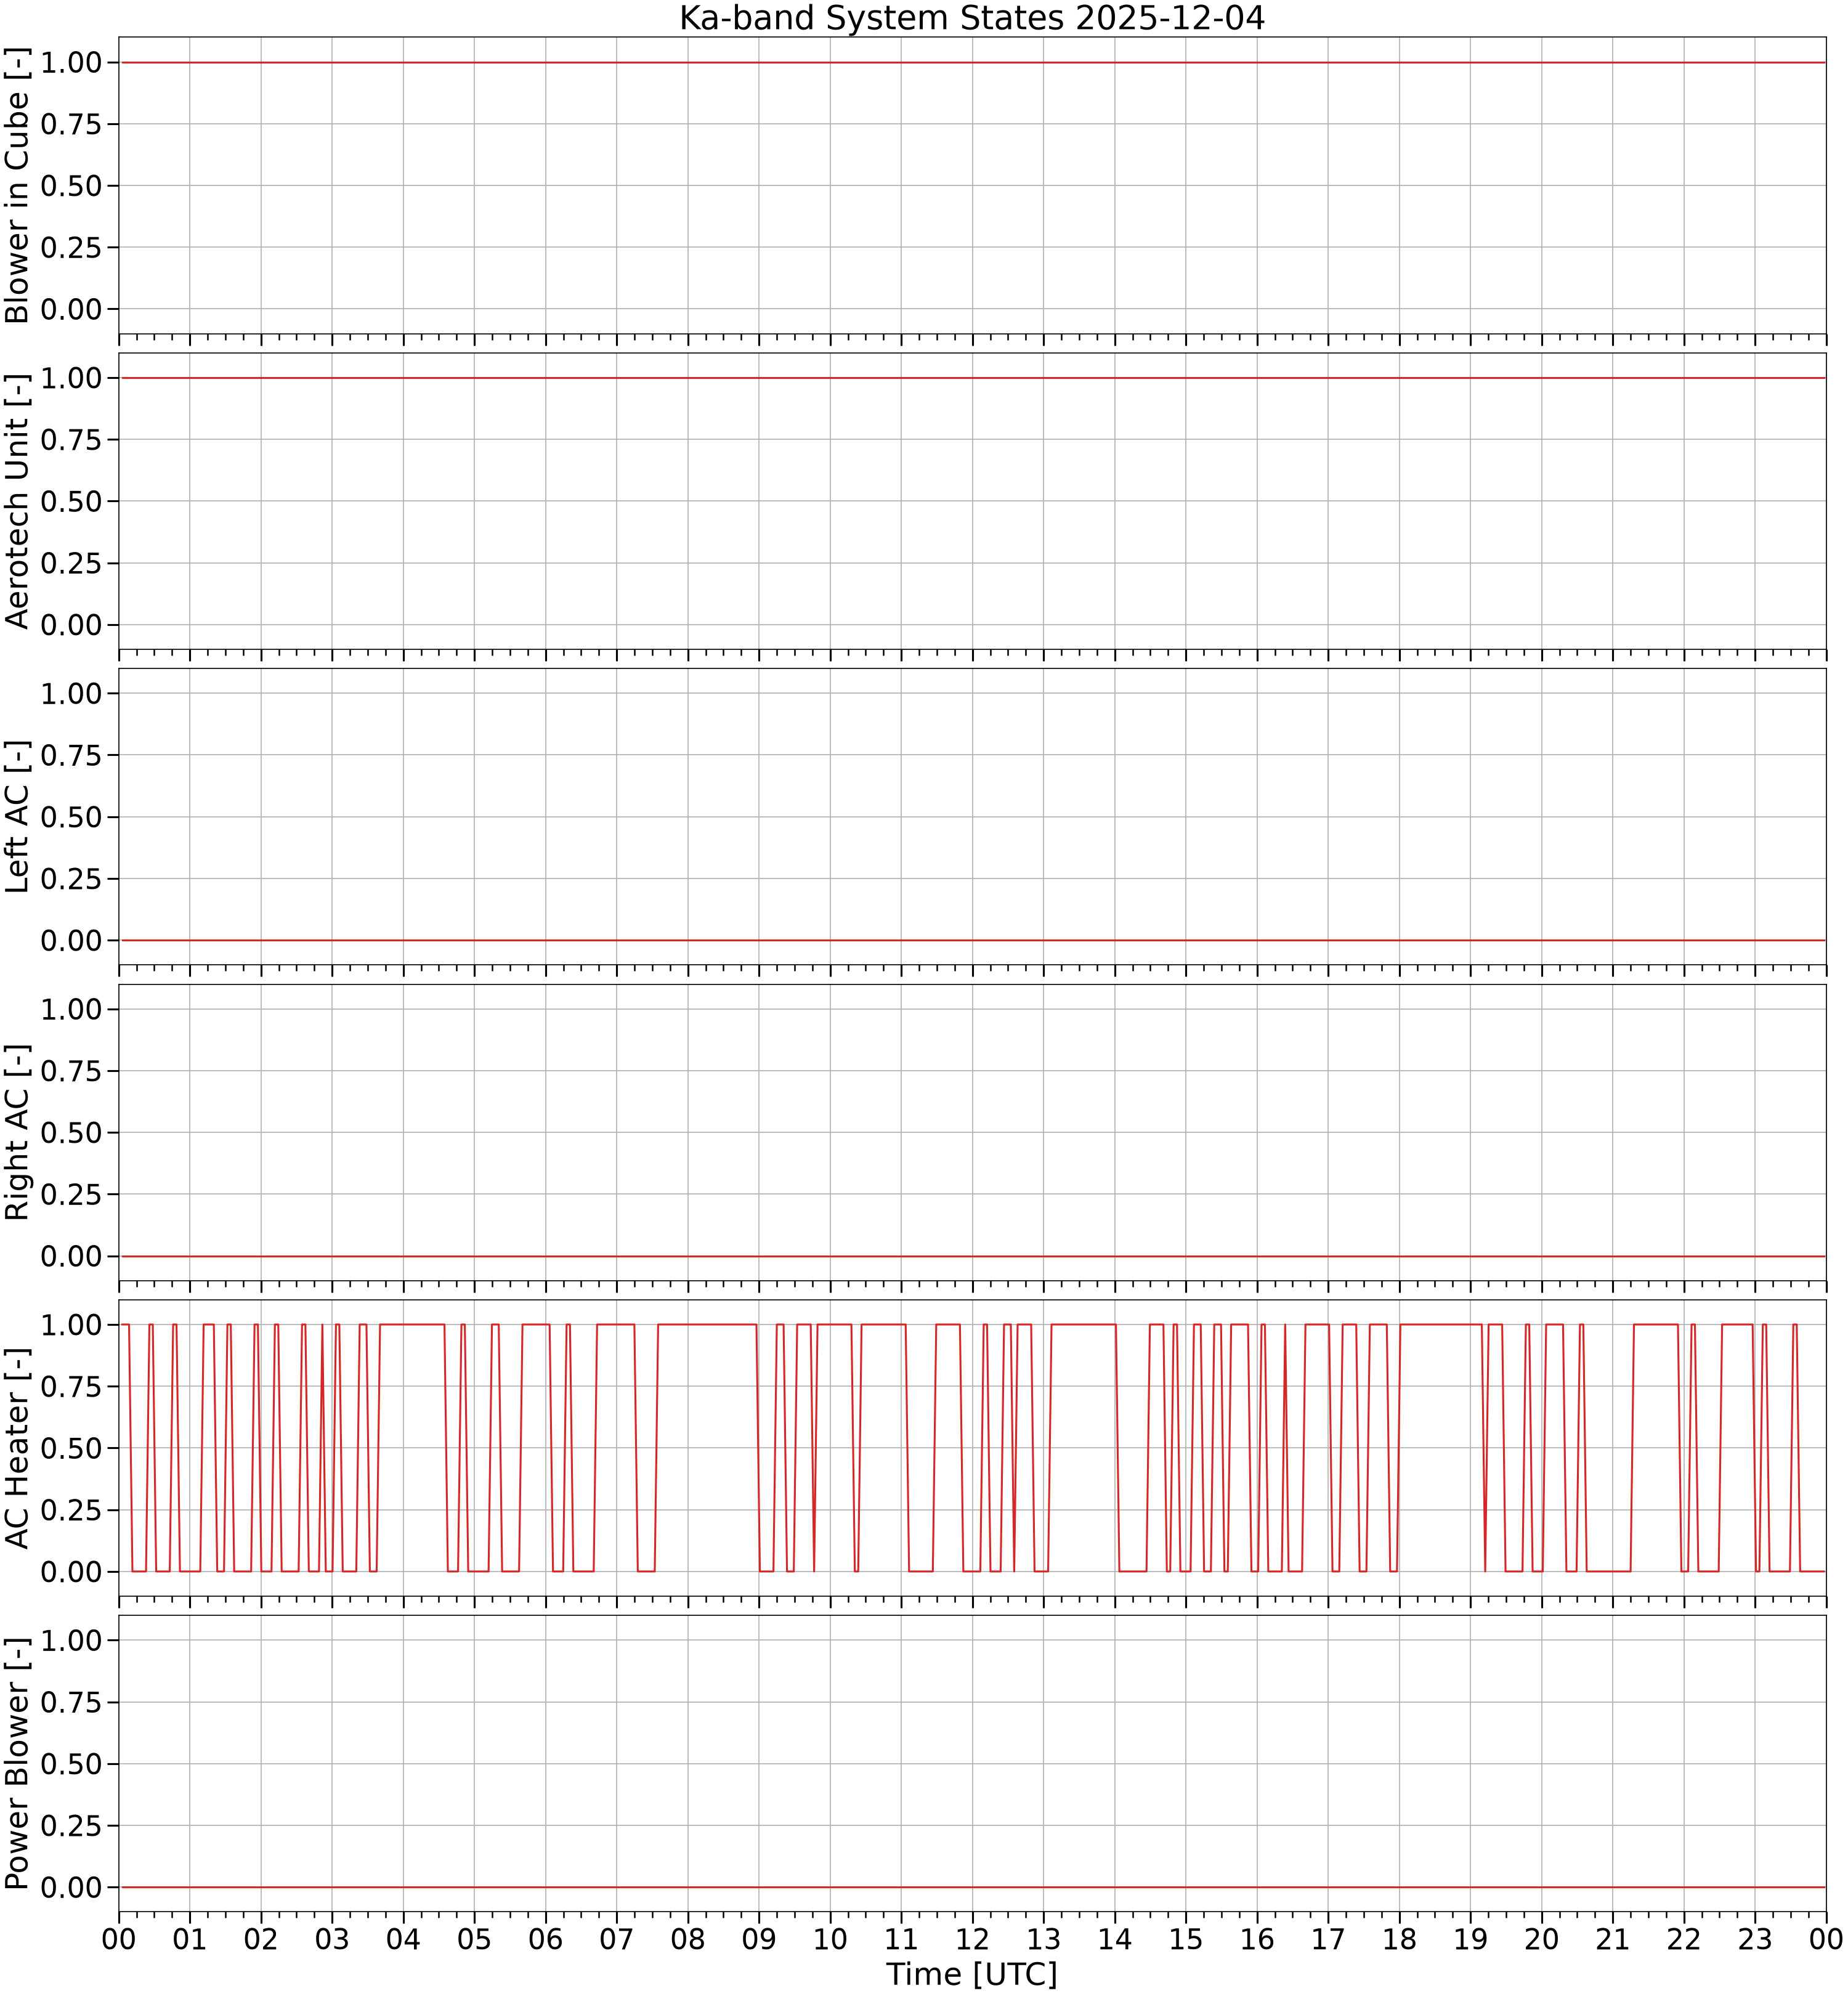Click the 21 hour tick label
The image size is (1848, 1996).
point(1613,1939)
